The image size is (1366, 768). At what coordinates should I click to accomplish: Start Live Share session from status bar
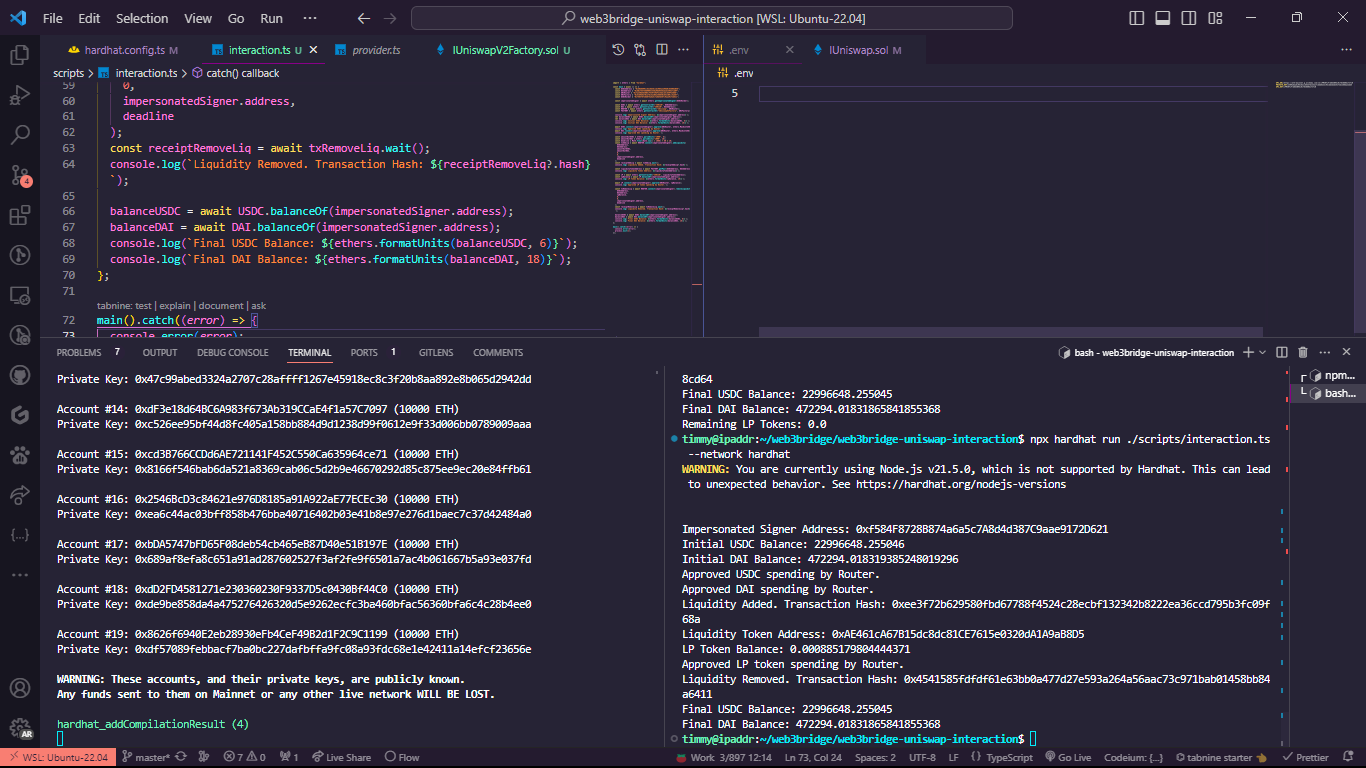click(341, 757)
